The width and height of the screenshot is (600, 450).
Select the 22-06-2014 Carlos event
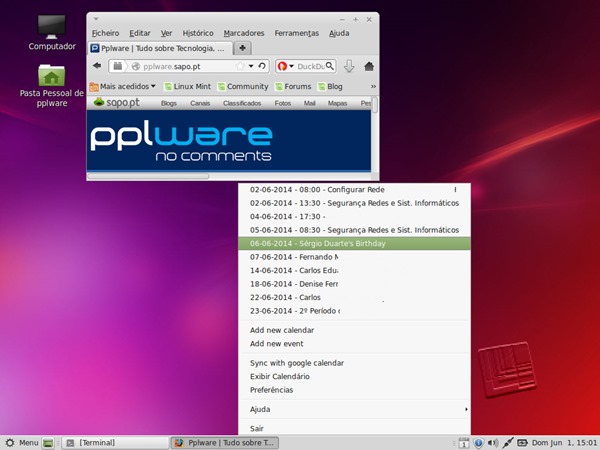[354, 297]
